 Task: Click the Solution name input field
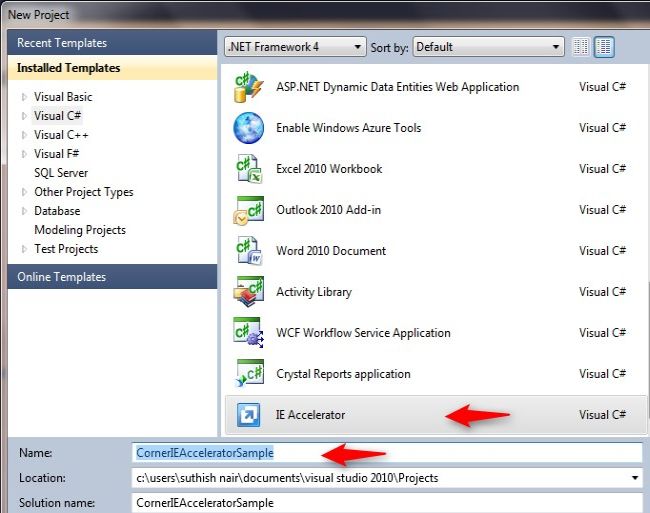(x=387, y=503)
